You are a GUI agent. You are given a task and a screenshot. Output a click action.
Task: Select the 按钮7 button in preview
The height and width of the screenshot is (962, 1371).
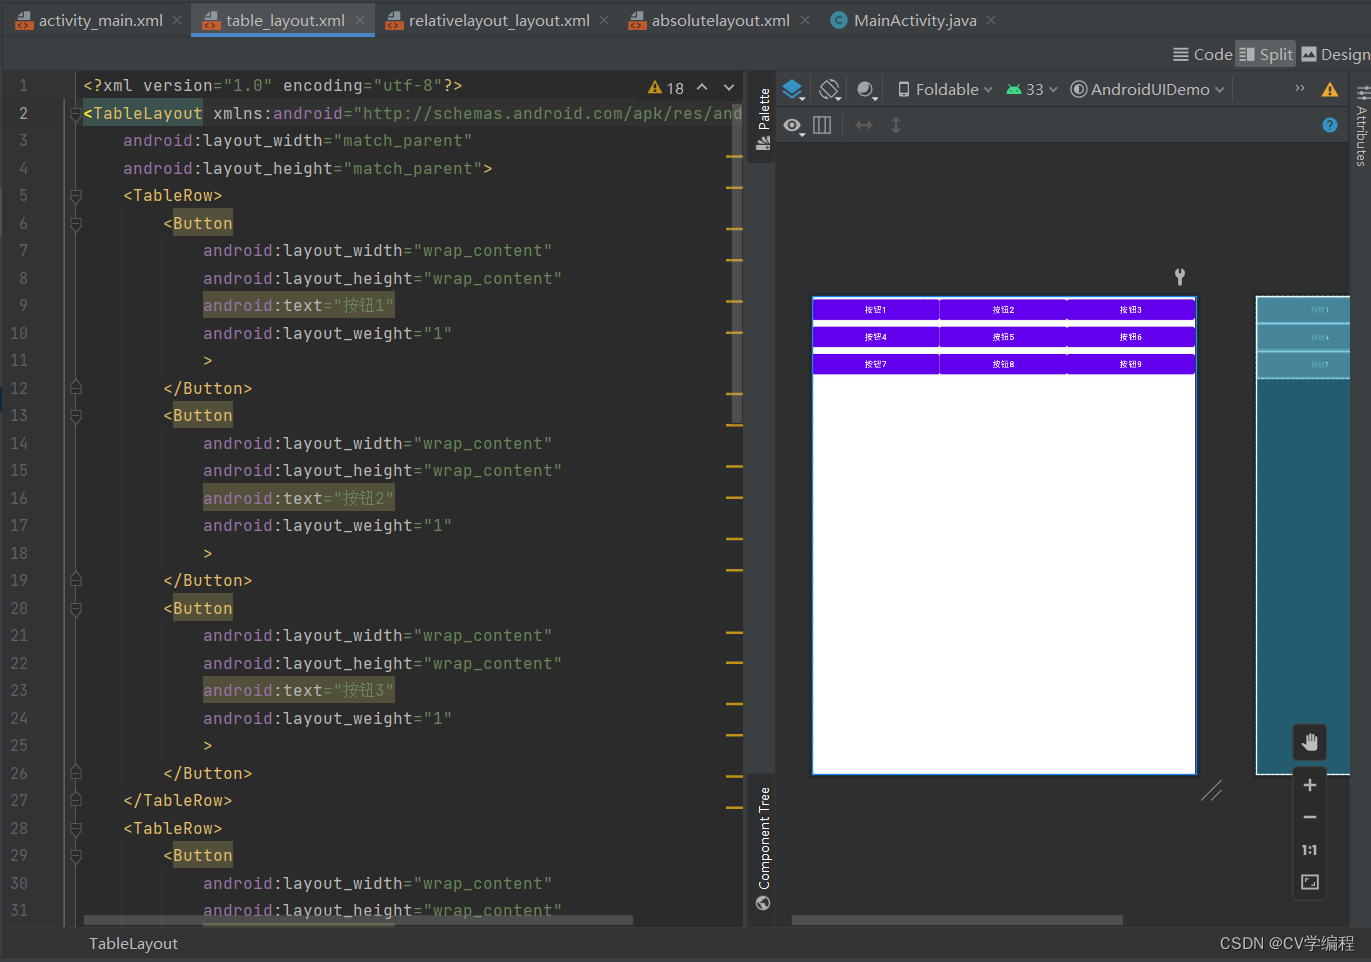click(876, 364)
